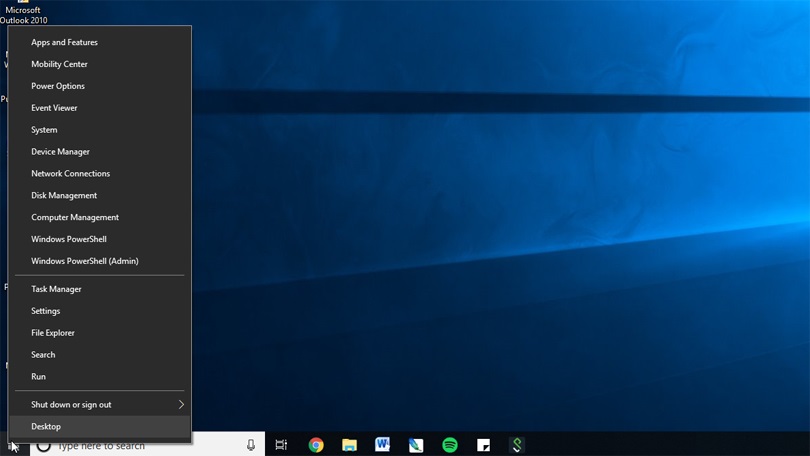The image size is (810, 456).
Task: Expand the Shut down or sign out submenu
Action: click(100, 404)
